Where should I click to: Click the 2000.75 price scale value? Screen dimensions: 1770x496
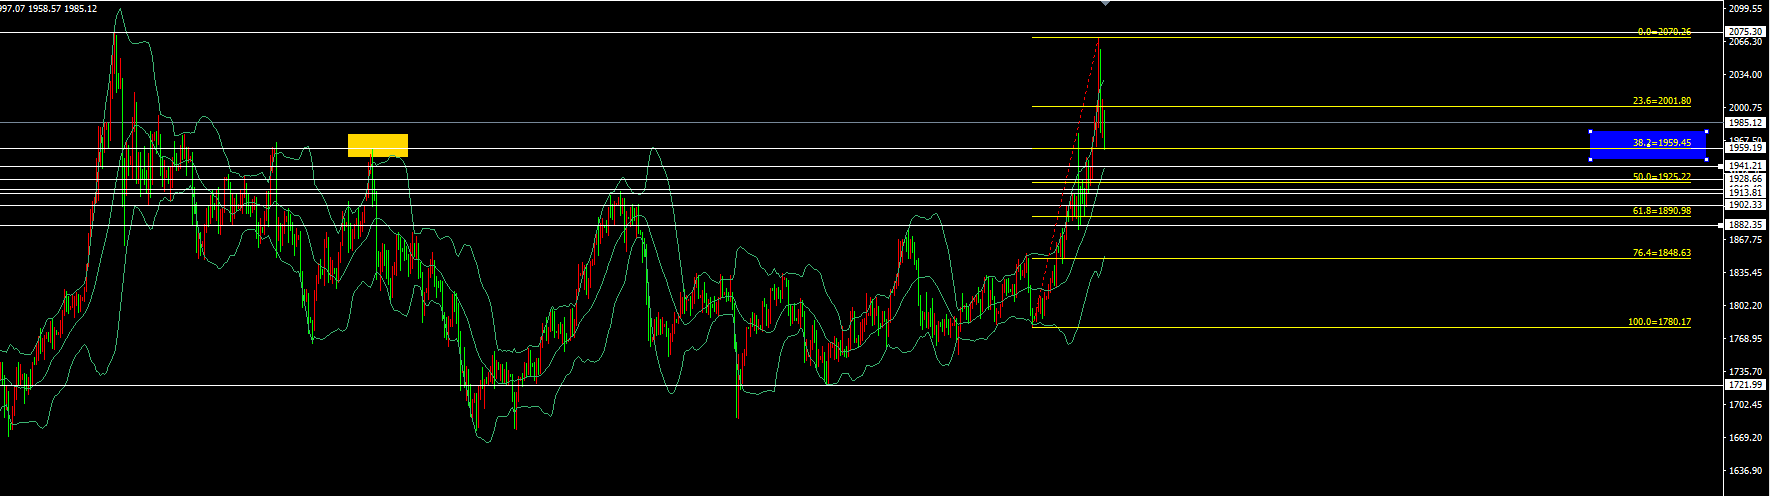coord(1745,108)
